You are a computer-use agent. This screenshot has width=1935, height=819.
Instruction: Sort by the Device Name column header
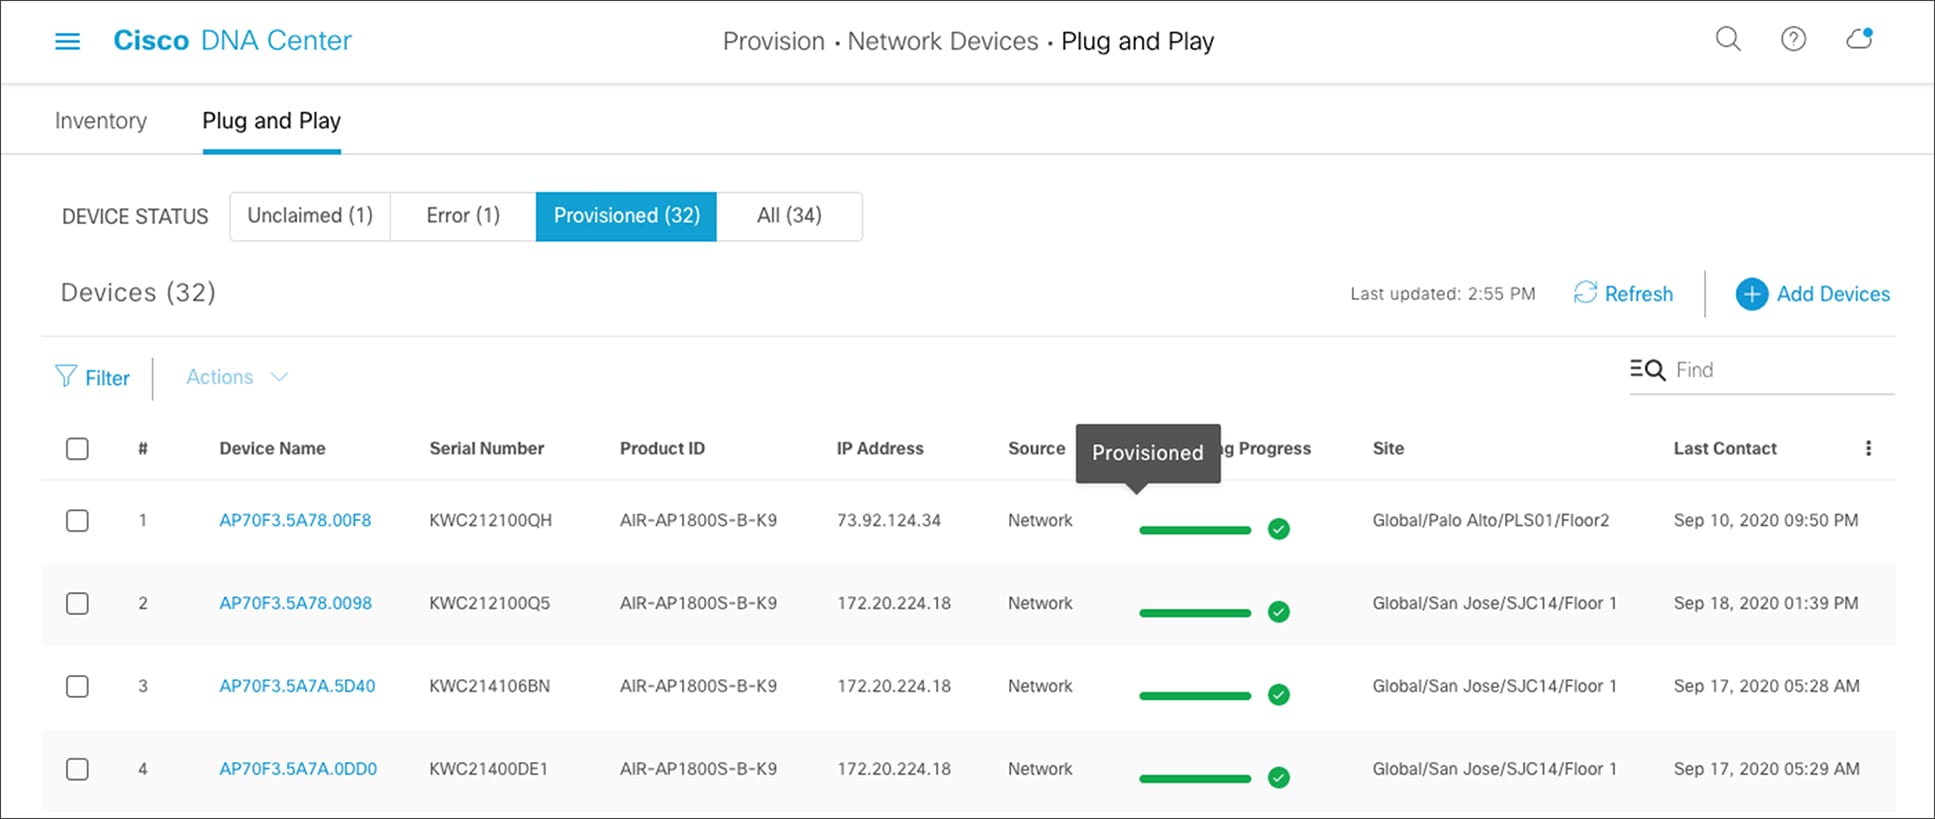(272, 448)
